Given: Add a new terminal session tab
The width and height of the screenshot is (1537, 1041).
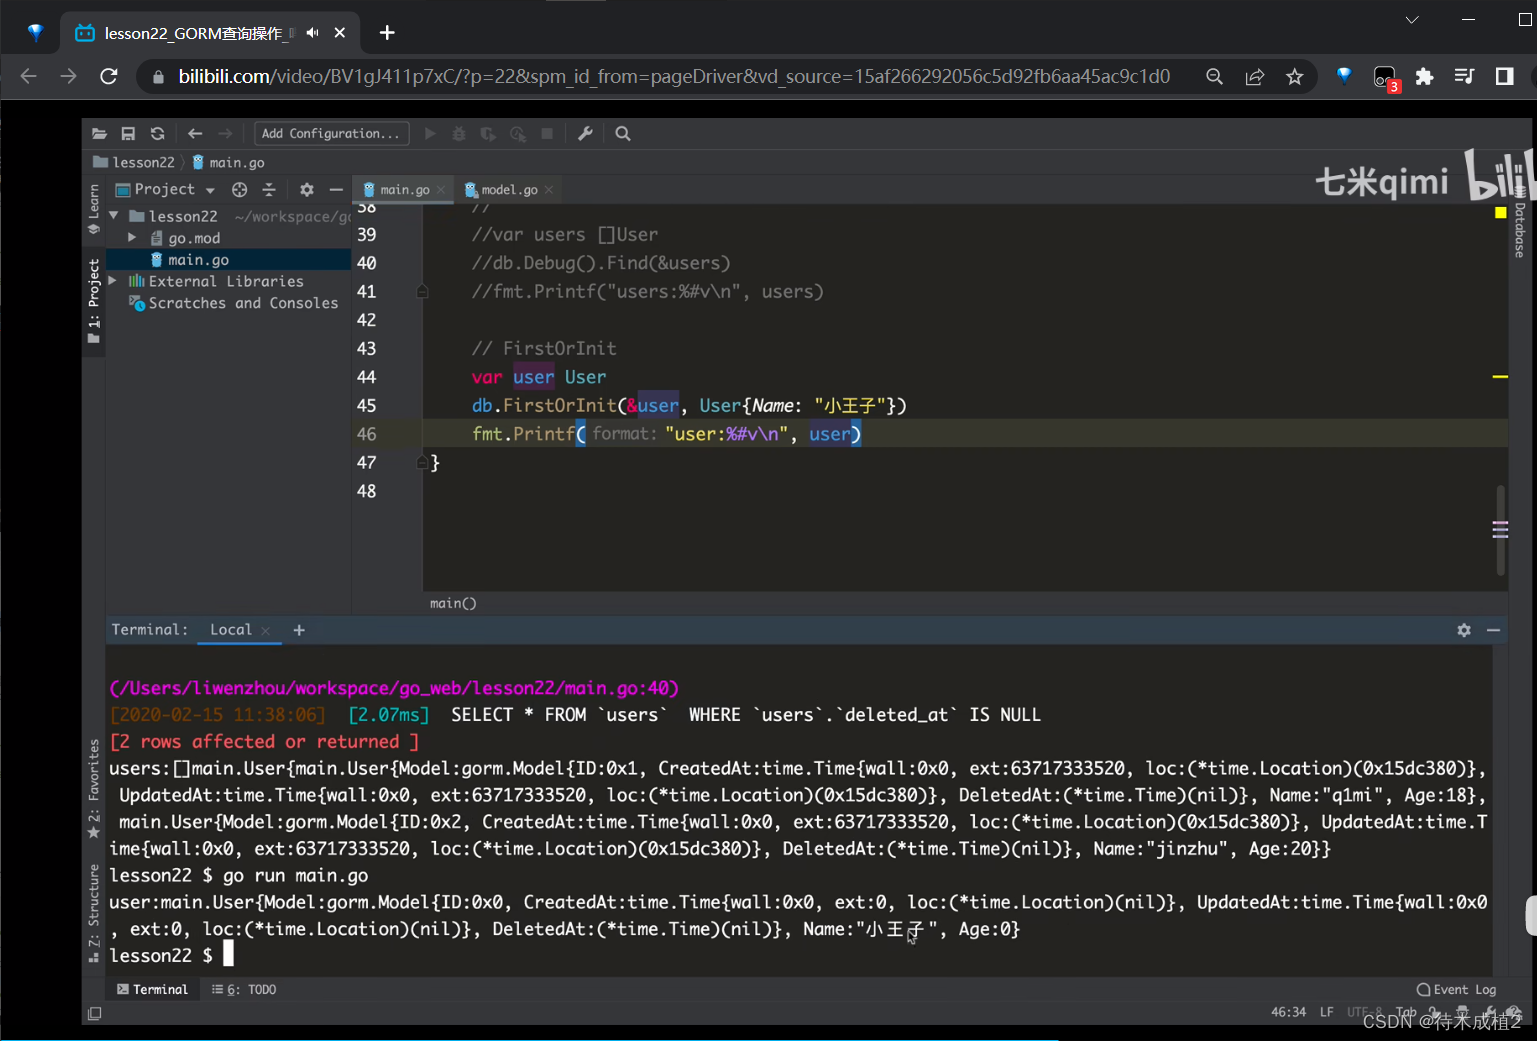Looking at the screenshot, I should coord(298,630).
